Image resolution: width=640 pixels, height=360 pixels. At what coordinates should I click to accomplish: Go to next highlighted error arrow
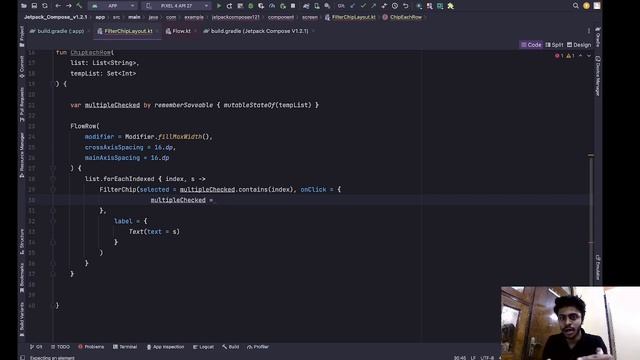coord(589,56)
